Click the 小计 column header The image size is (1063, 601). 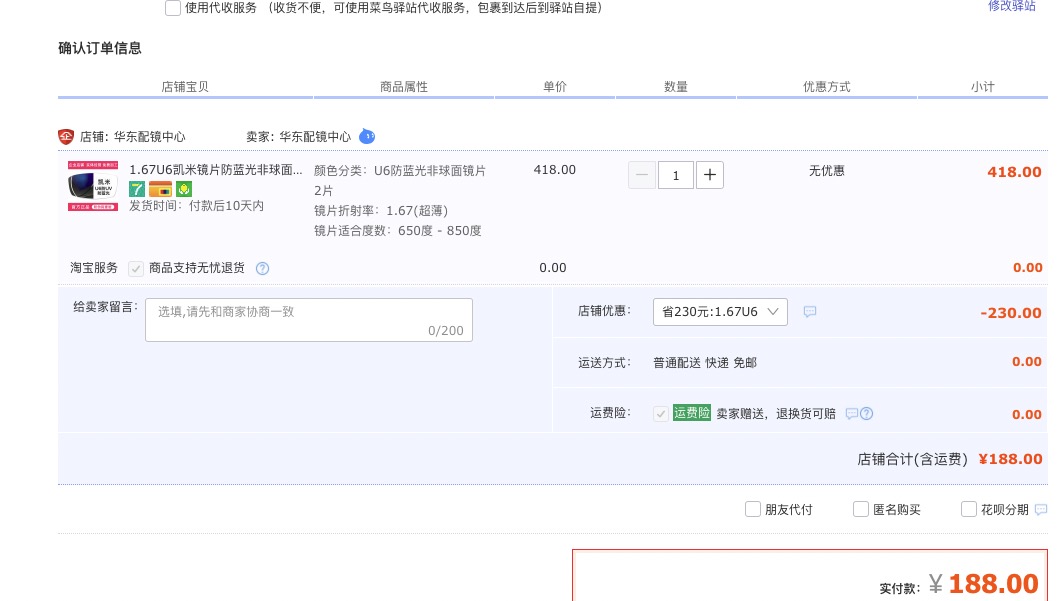click(982, 87)
